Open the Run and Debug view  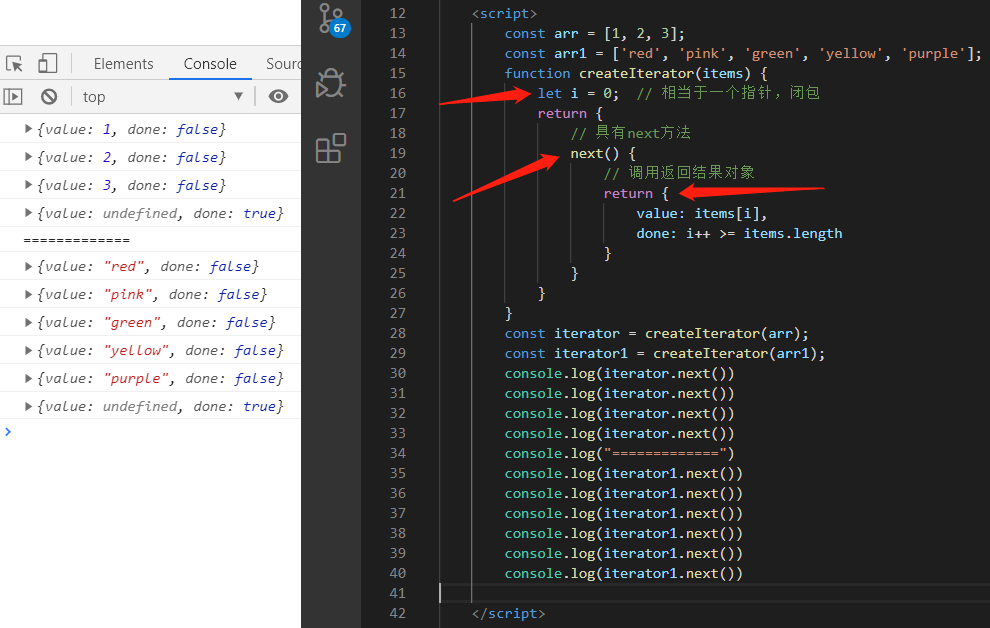(x=331, y=83)
